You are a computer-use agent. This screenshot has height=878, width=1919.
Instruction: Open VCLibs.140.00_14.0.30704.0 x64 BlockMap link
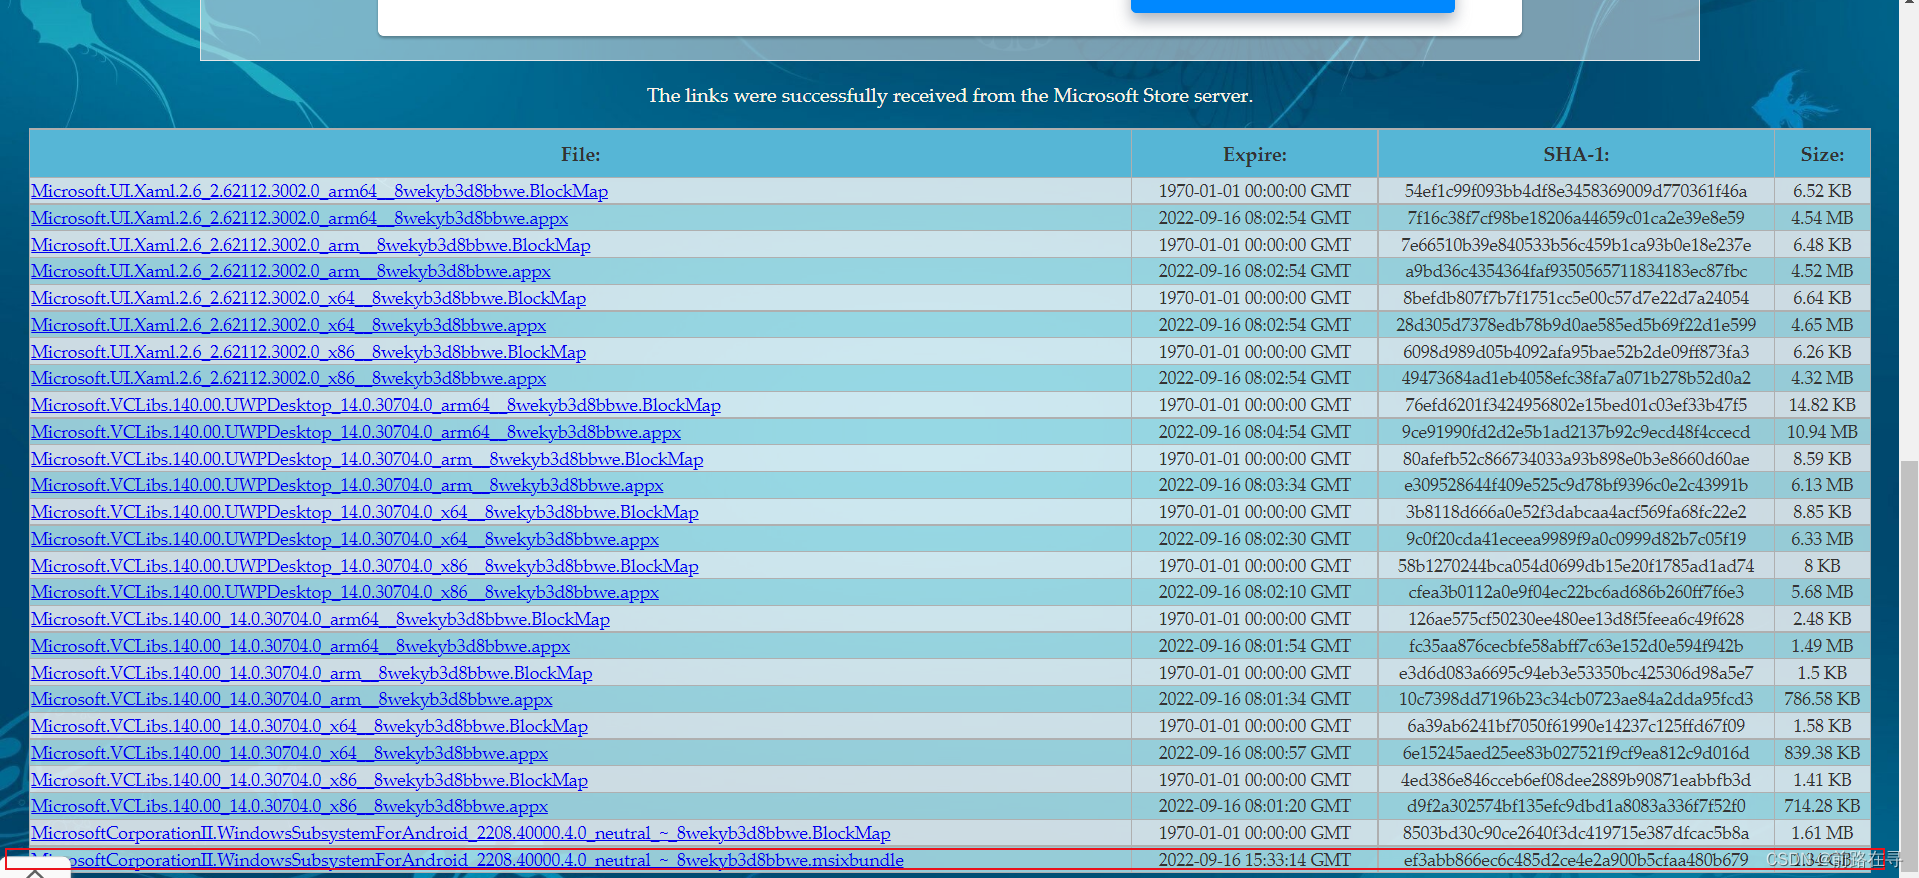click(x=309, y=726)
